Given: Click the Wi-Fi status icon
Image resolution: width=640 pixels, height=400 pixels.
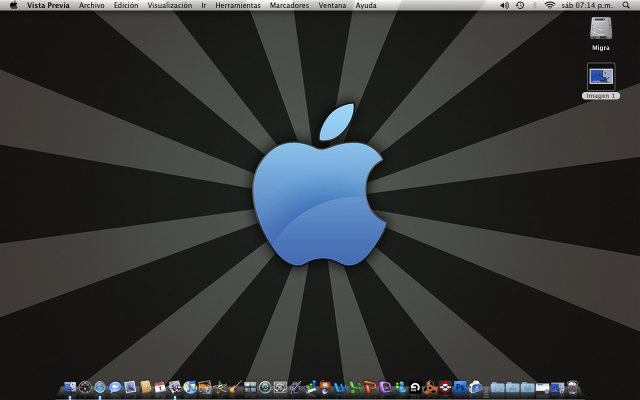Looking at the screenshot, I should [x=550, y=5].
